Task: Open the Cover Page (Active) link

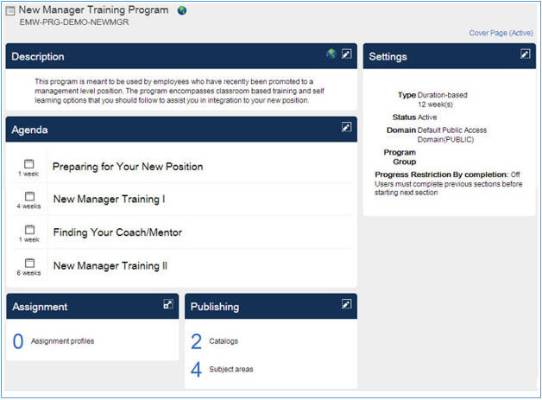Action: [x=501, y=33]
